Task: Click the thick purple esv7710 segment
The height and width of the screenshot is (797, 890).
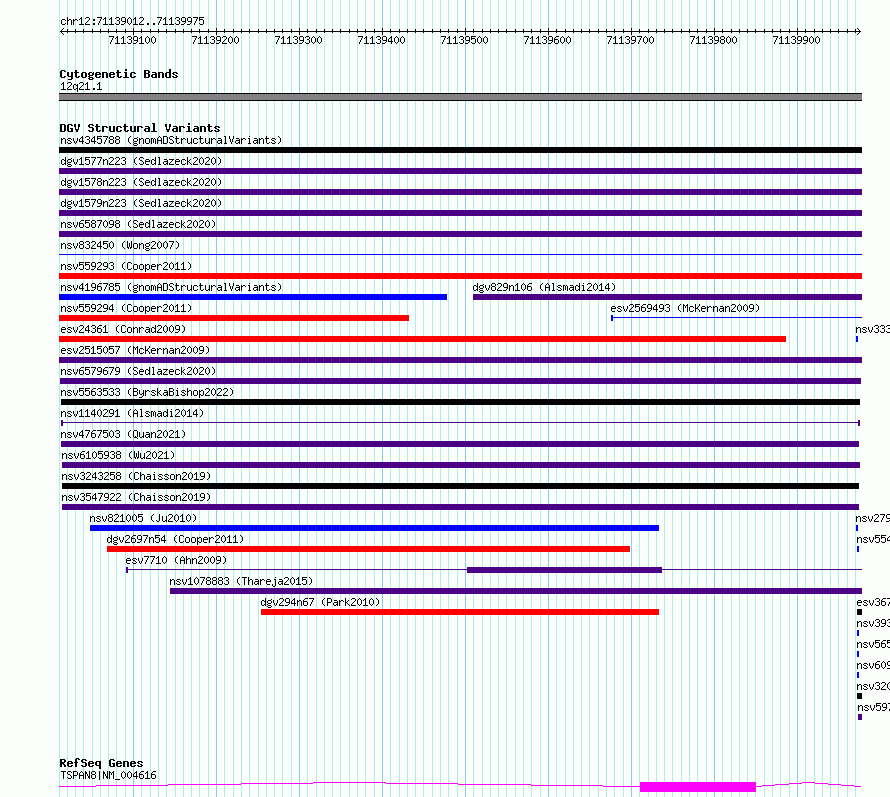Action: click(x=564, y=570)
